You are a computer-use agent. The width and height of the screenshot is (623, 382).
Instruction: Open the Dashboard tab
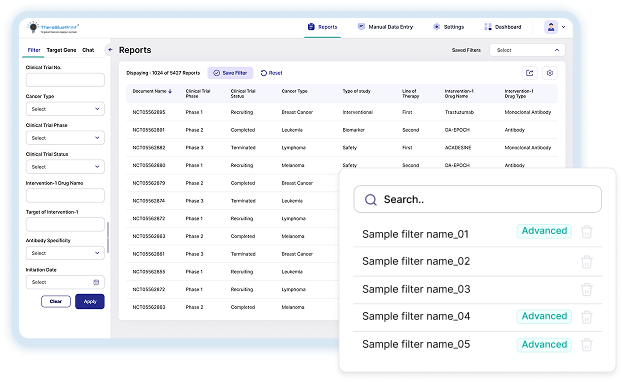tap(503, 27)
